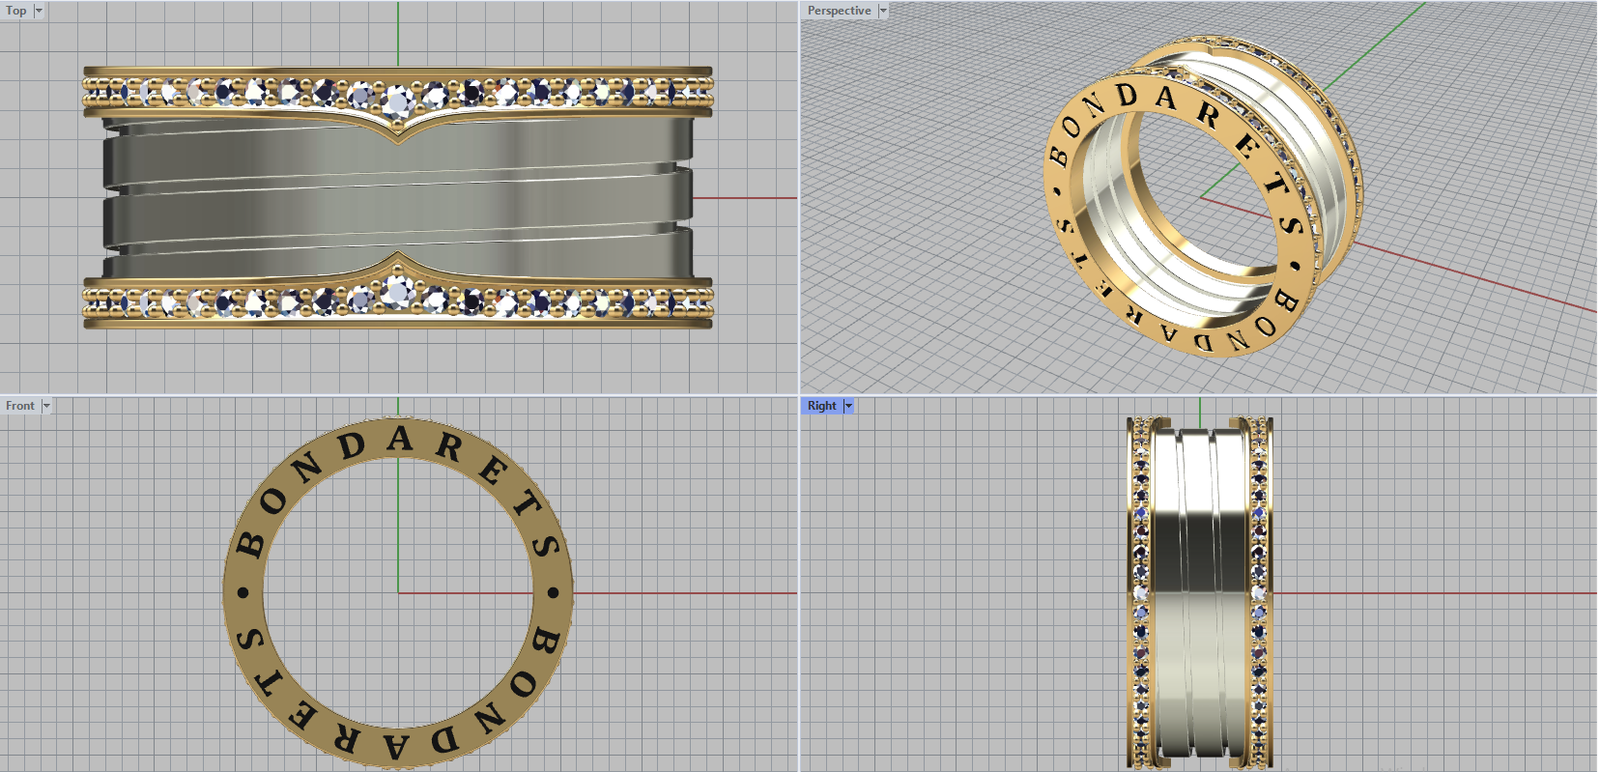Viewport: 1600px width, 772px height.
Task: Click the Front viewport title label
Action: click(20, 406)
